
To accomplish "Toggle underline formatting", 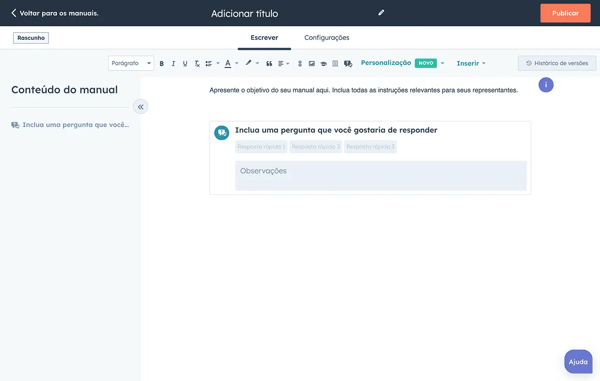I will click(x=185, y=64).
